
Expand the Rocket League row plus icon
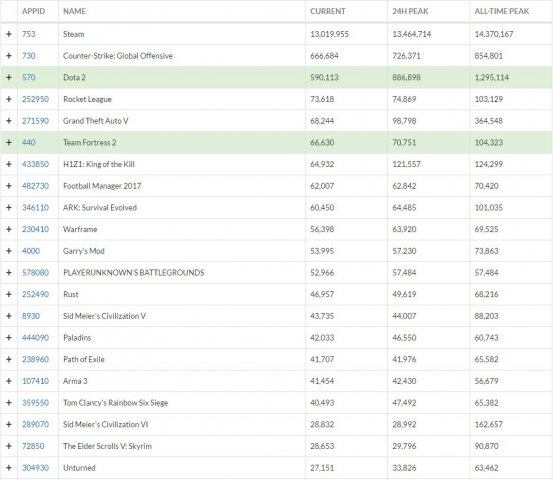pos(9,99)
